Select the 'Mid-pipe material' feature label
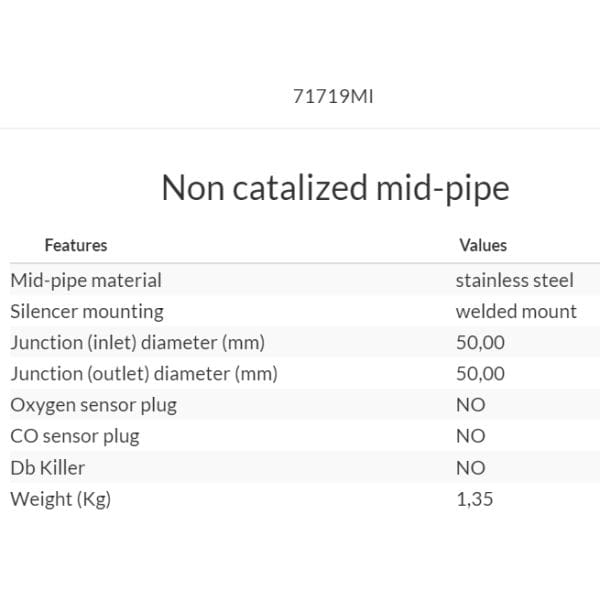The height and width of the screenshot is (600, 600). coord(86,281)
